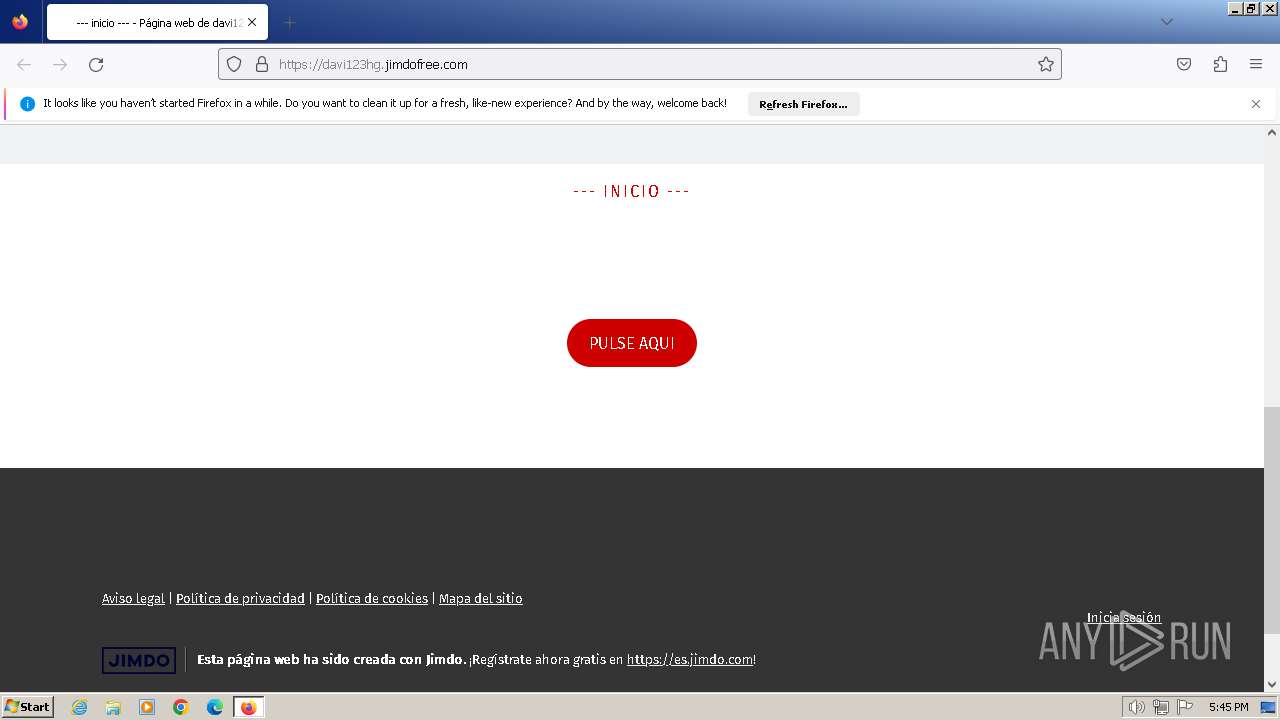Click the vertical scrollbar thumb
This screenshot has height=720, width=1280.
[x=1272, y=520]
